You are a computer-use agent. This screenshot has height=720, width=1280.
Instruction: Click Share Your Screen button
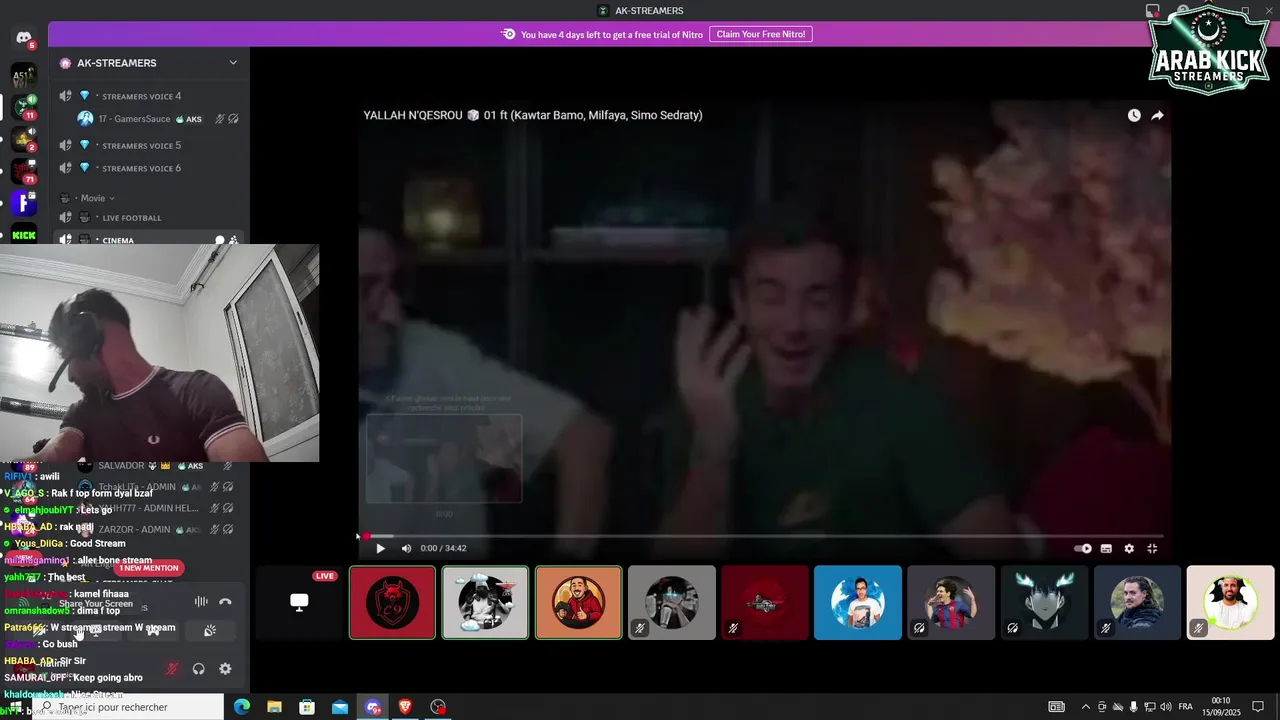click(x=96, y=631)
